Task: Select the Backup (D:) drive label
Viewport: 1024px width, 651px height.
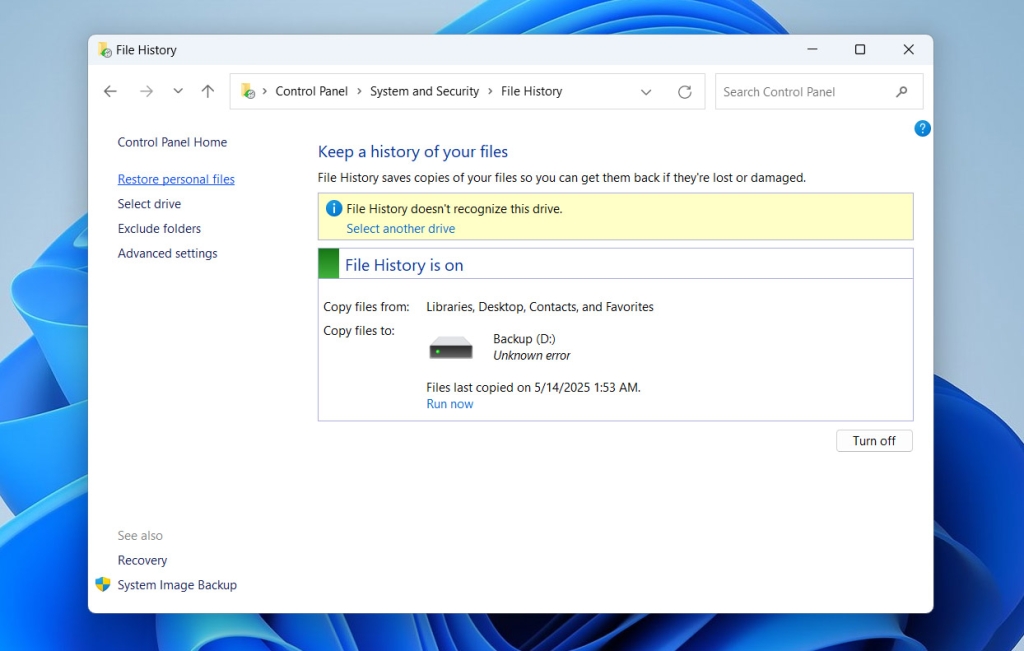Action: [524, 339]
